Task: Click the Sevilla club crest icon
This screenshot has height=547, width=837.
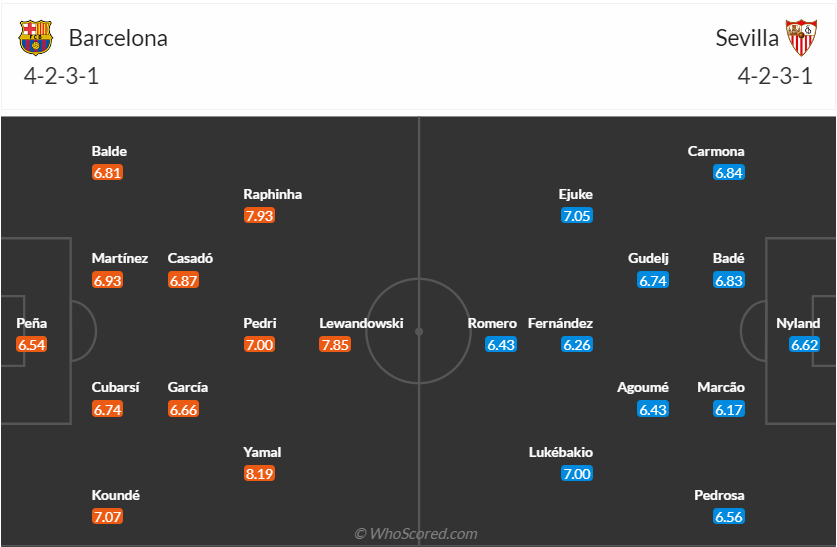Action: click(800, 38)
